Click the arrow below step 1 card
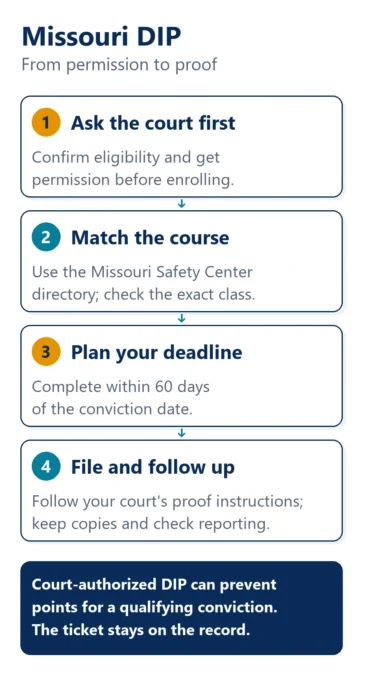366x675 pixels. click(182, 204)
